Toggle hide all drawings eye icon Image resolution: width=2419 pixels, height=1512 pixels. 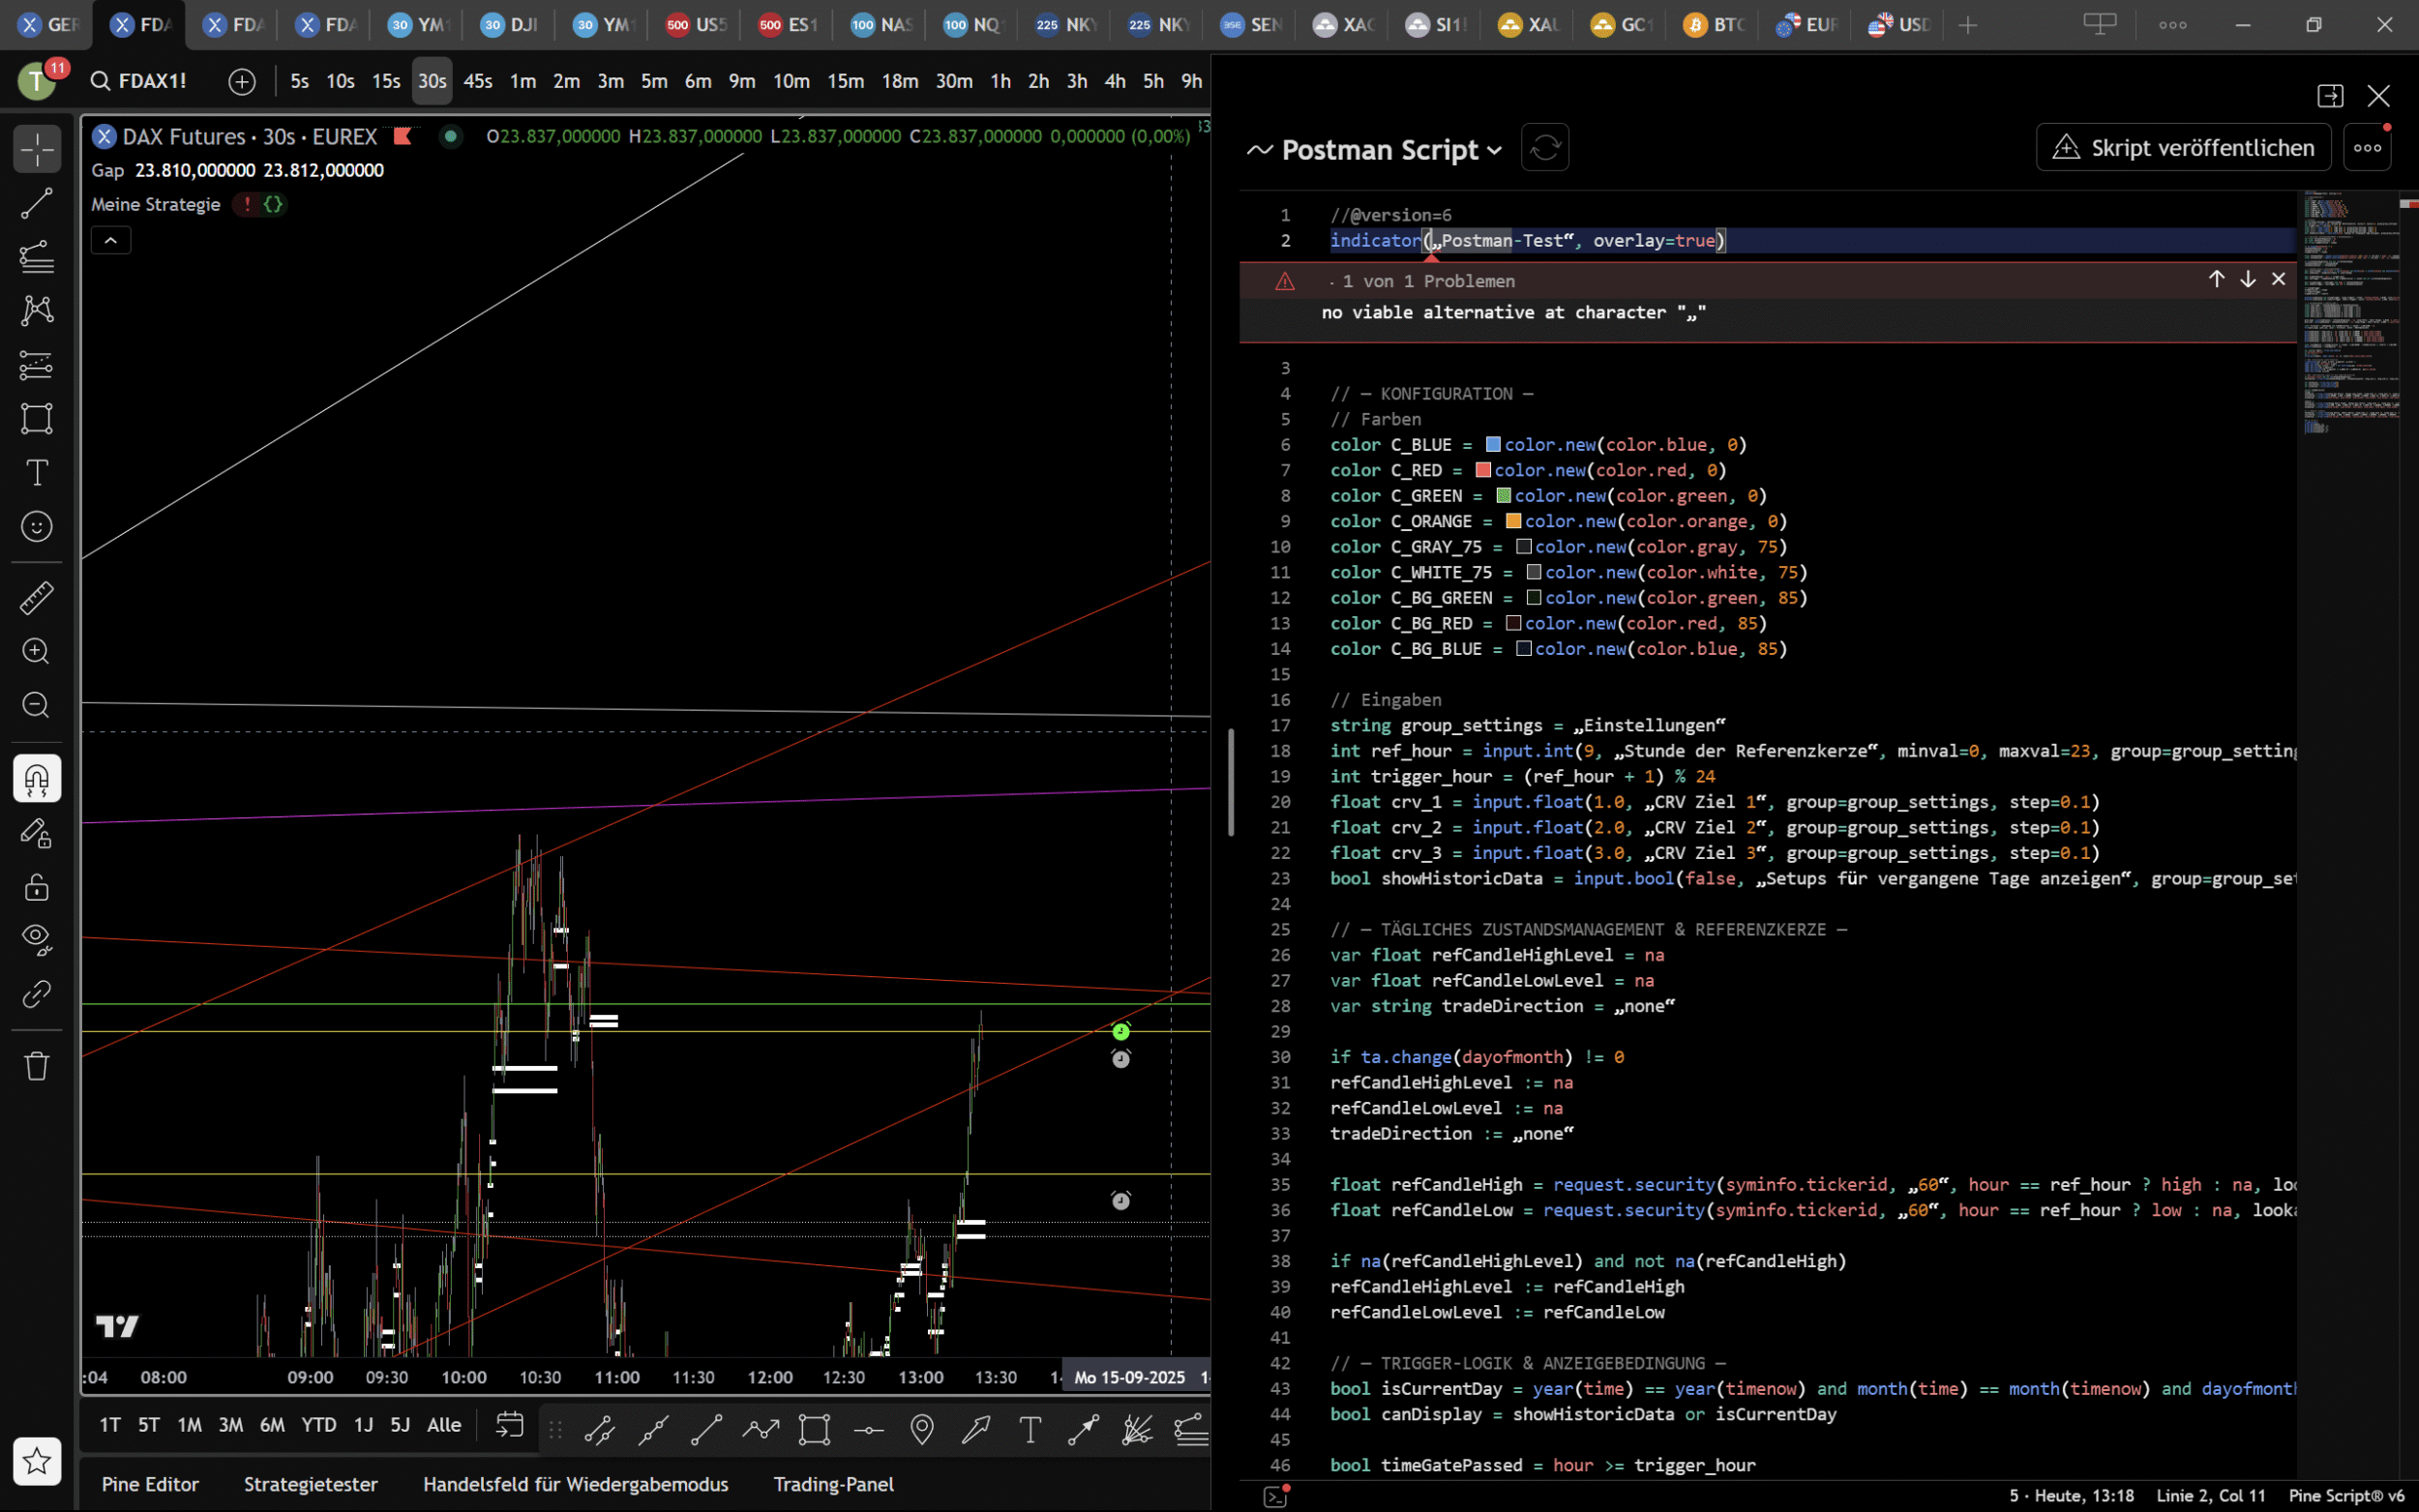tap(37, 939)
